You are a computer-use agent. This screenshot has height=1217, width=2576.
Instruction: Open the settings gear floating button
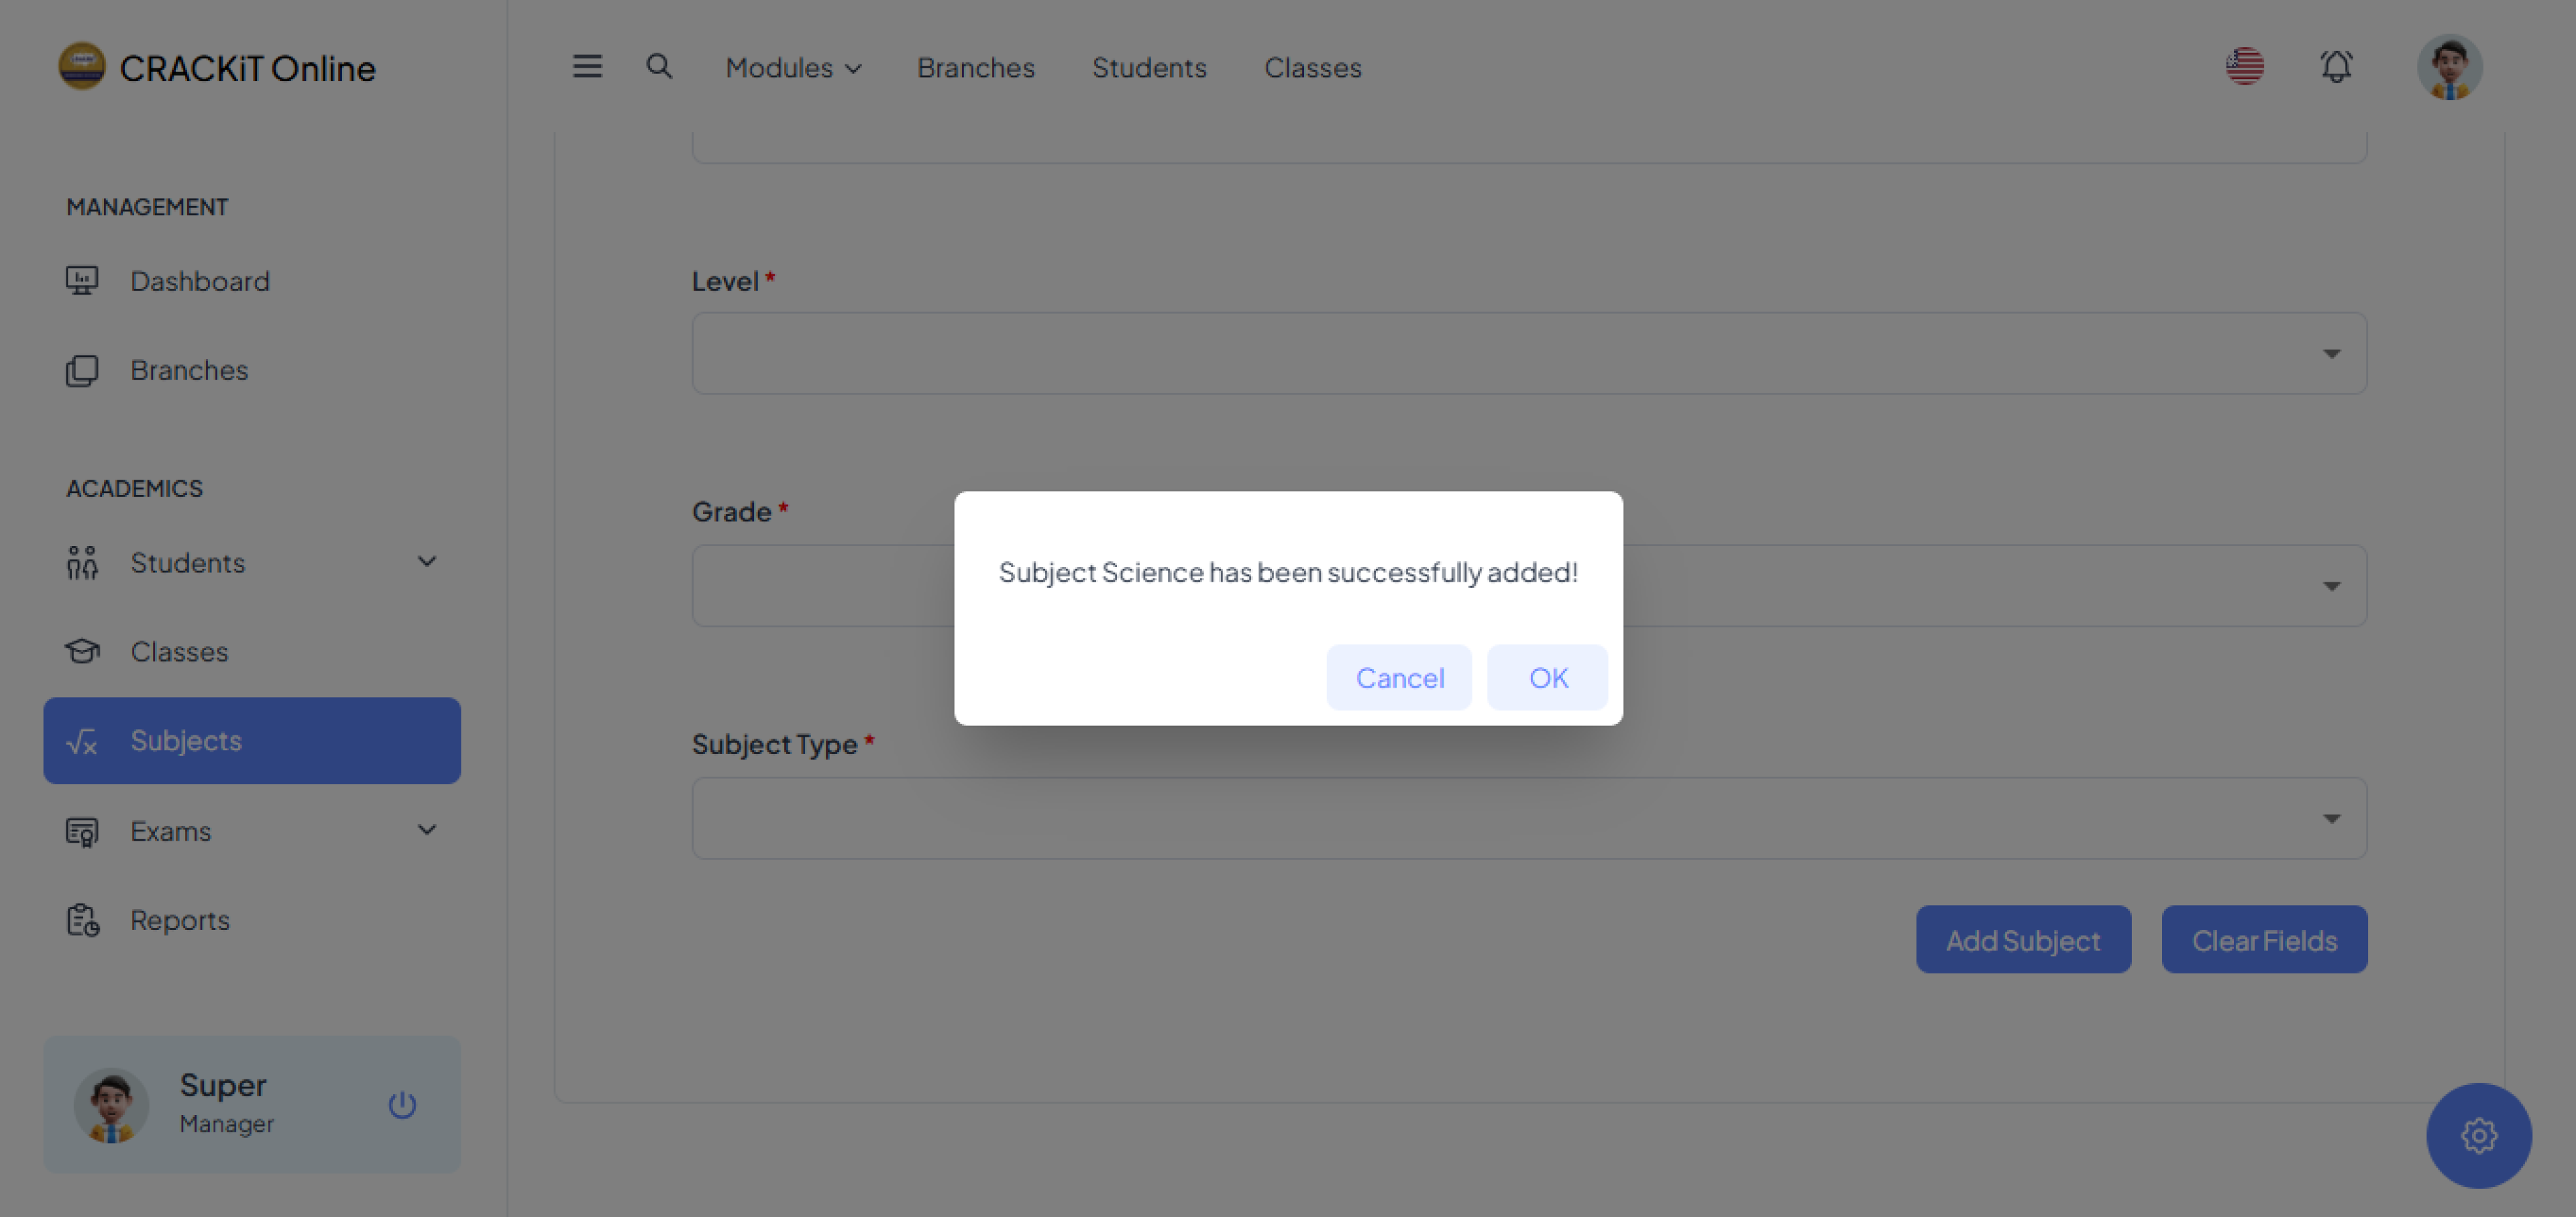[2478, 1135]
